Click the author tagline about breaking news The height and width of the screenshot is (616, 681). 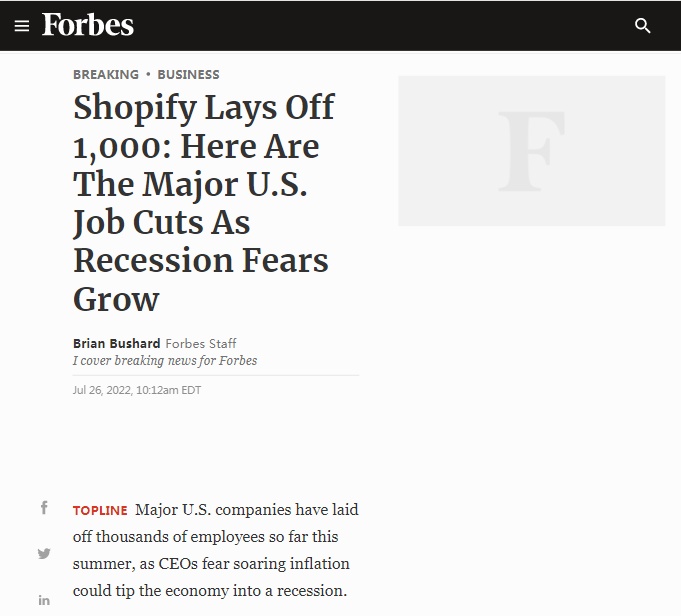point(165,361)
